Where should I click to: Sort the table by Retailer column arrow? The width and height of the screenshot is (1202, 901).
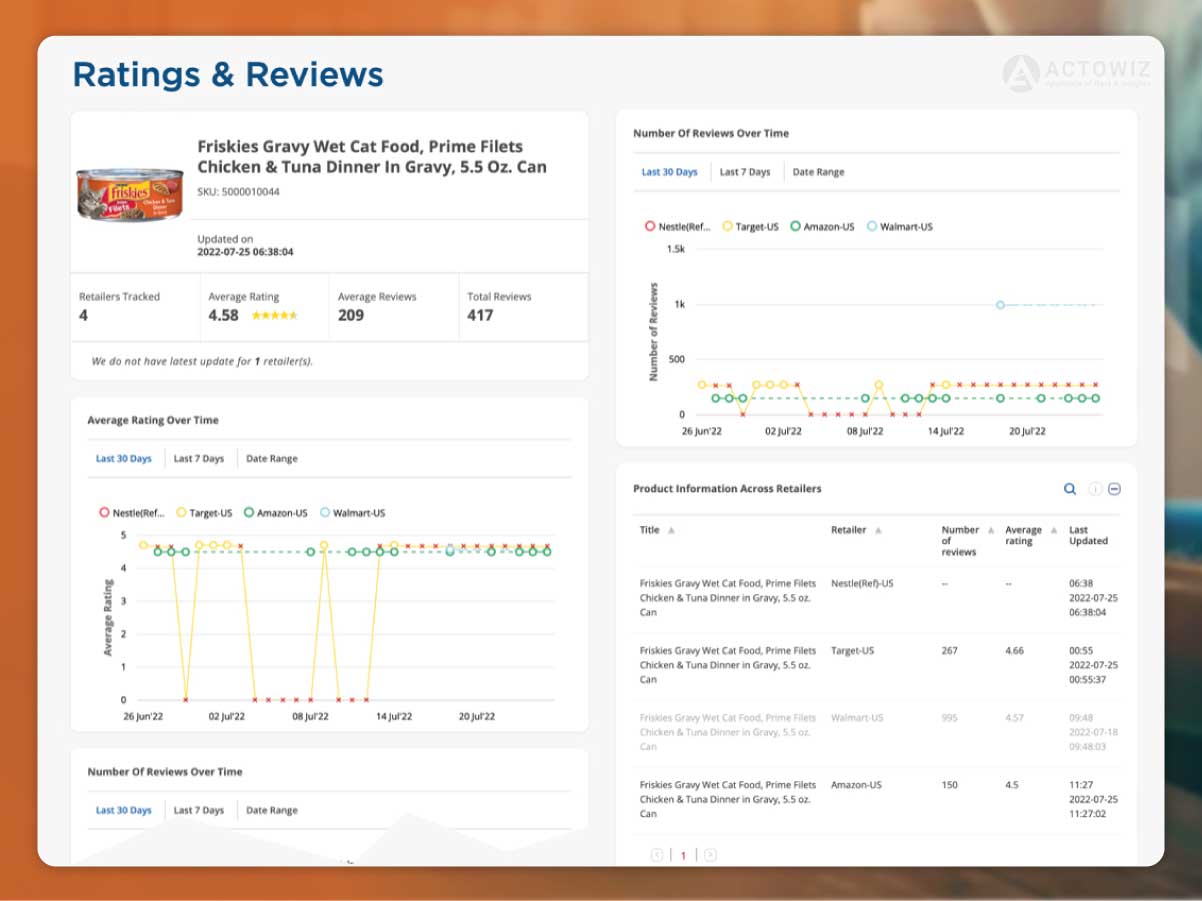click(878, 530)
